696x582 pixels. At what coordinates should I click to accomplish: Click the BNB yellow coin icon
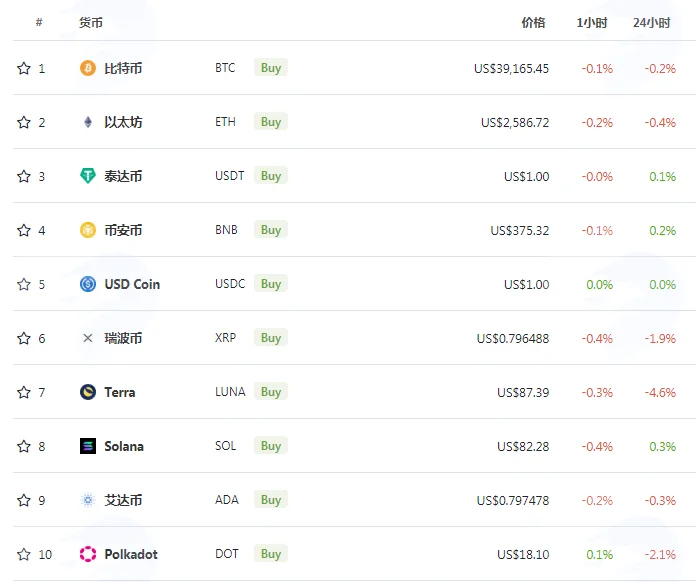[x=87, y=230]
